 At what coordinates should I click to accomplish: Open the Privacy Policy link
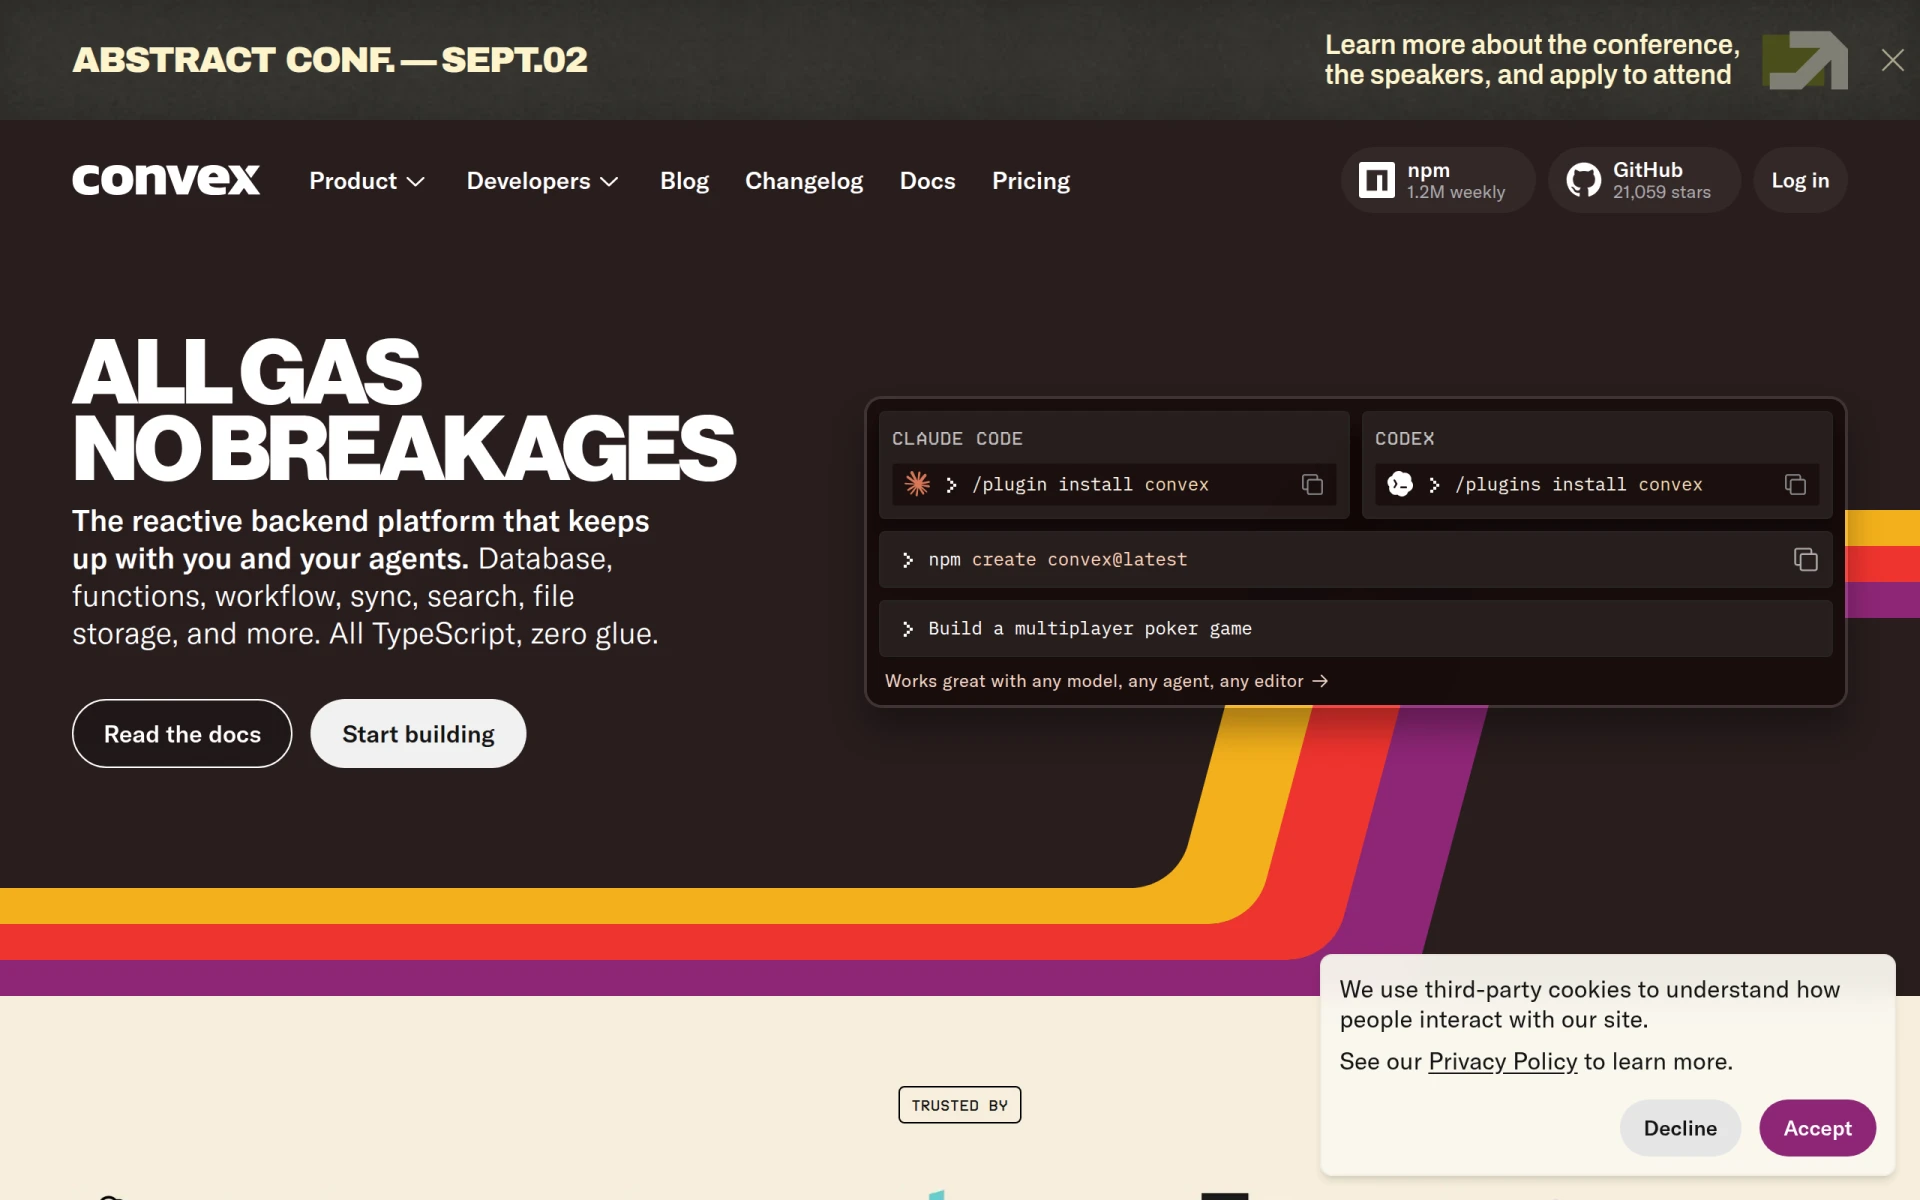click(1502, 1062)
